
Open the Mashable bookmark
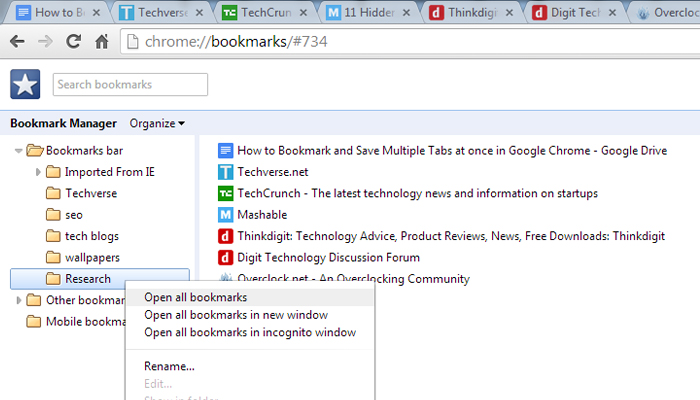(262, 215)
